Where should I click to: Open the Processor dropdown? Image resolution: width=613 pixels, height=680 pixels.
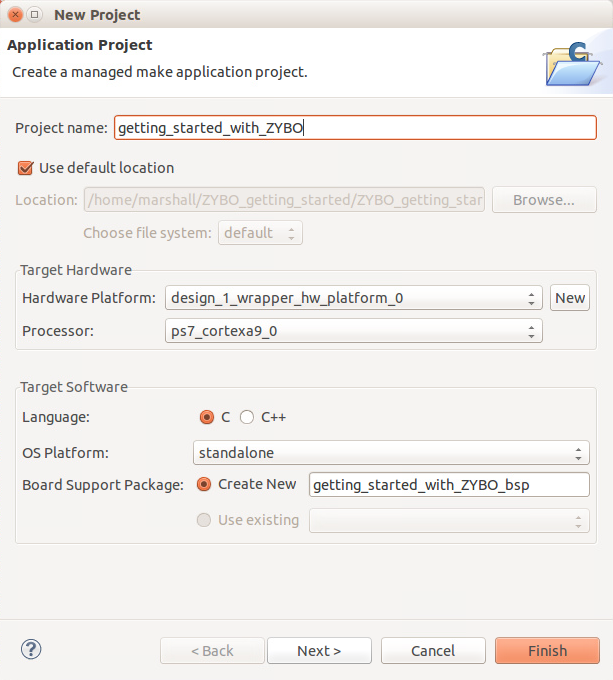tap(353, 331)
